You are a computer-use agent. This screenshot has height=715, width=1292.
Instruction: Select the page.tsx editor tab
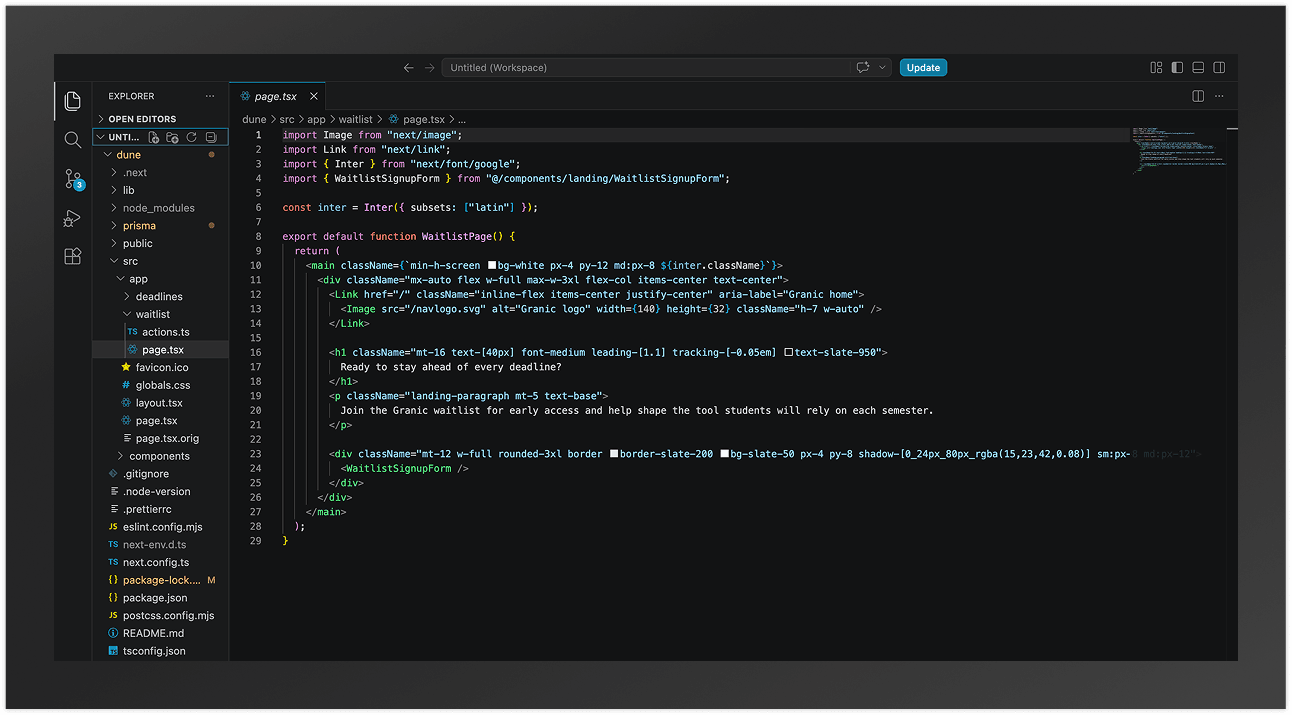276,96
